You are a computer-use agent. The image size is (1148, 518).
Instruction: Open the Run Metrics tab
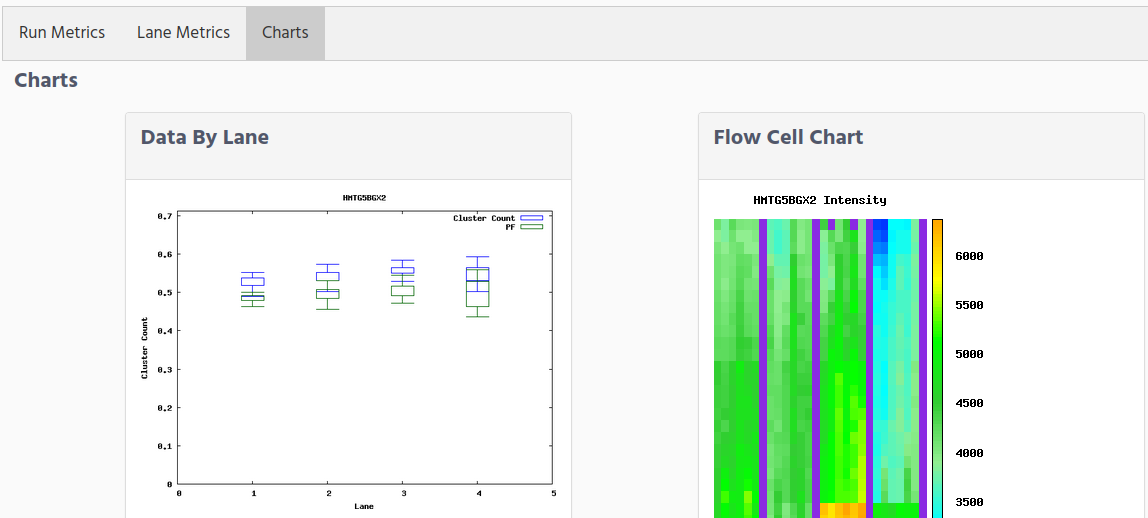pos(62,33)
